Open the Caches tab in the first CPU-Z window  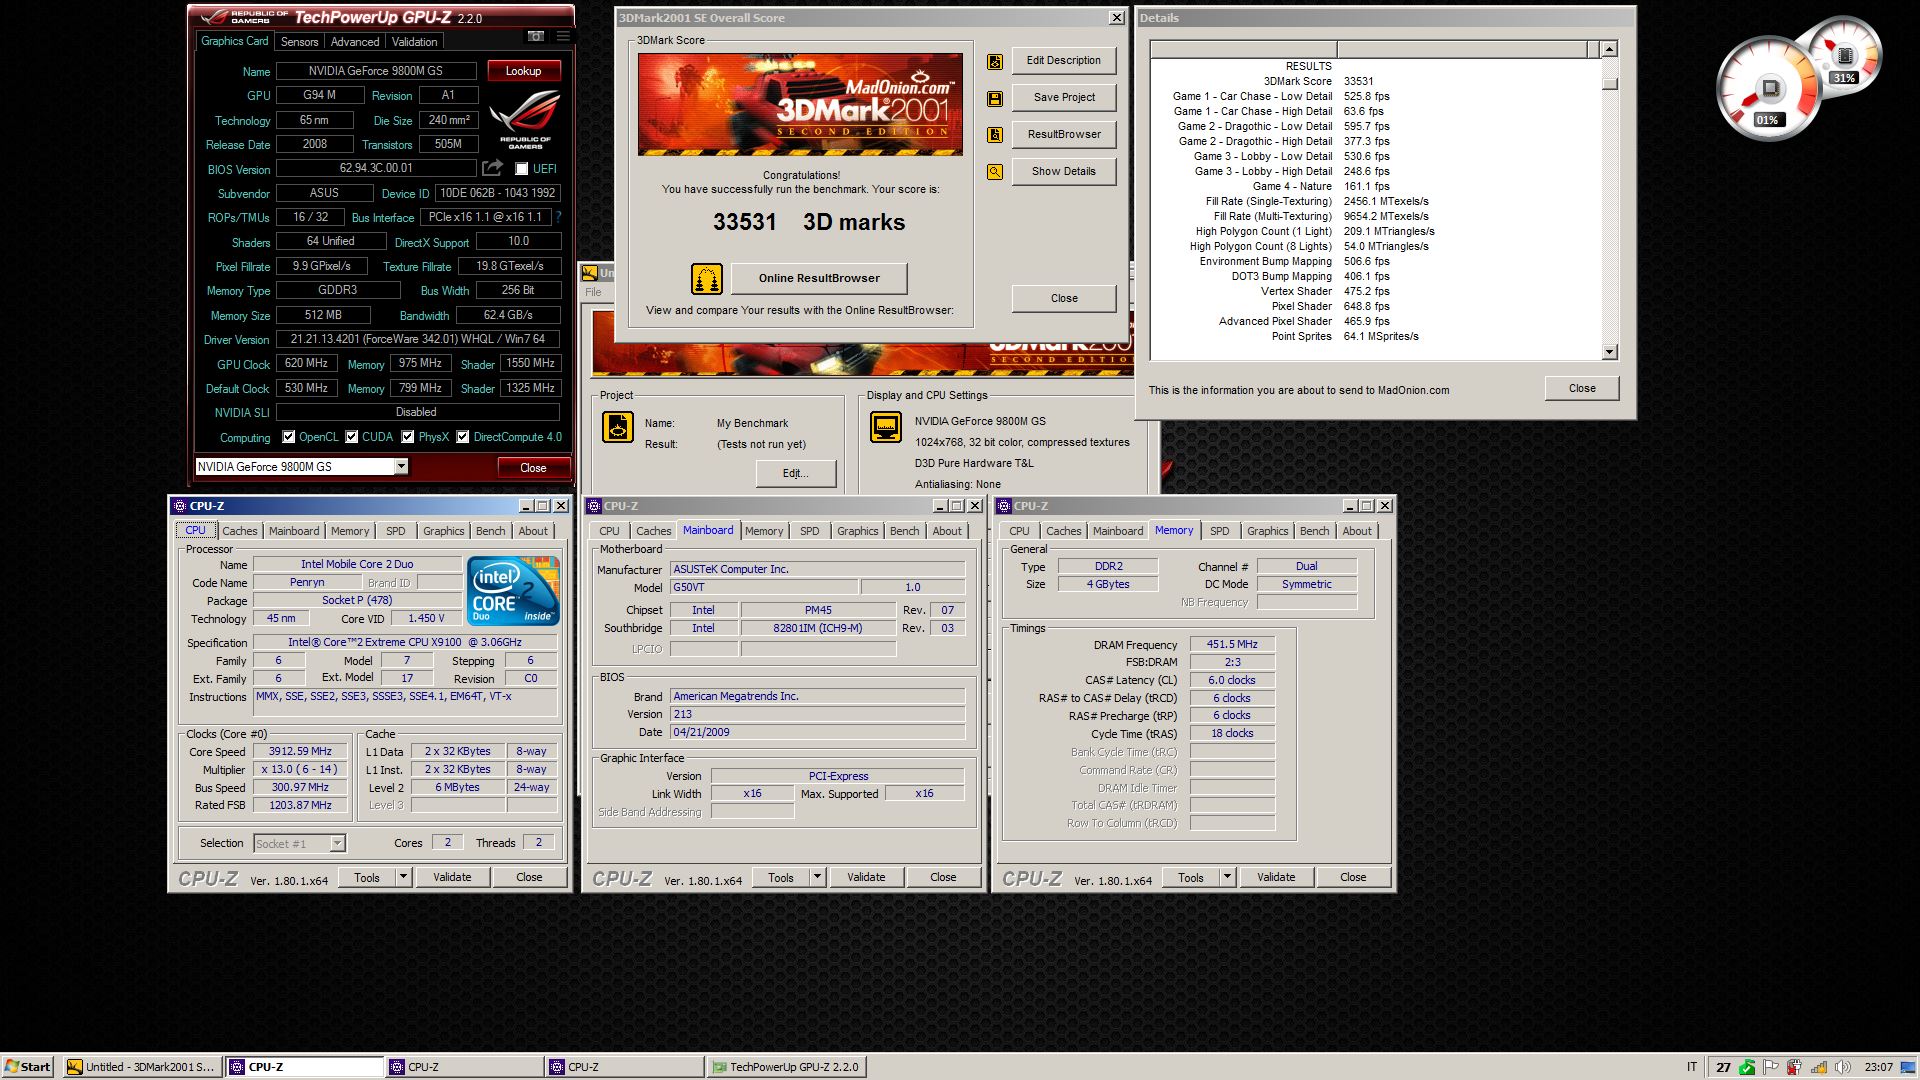(239, 531)
